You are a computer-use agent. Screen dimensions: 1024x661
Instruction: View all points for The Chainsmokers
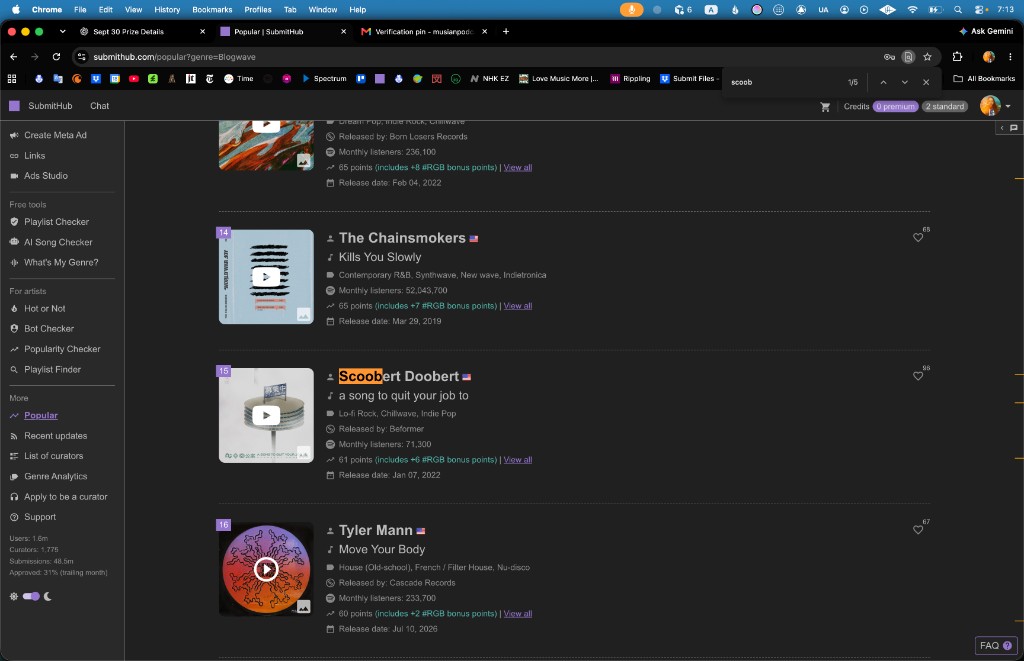click(517, 306)
